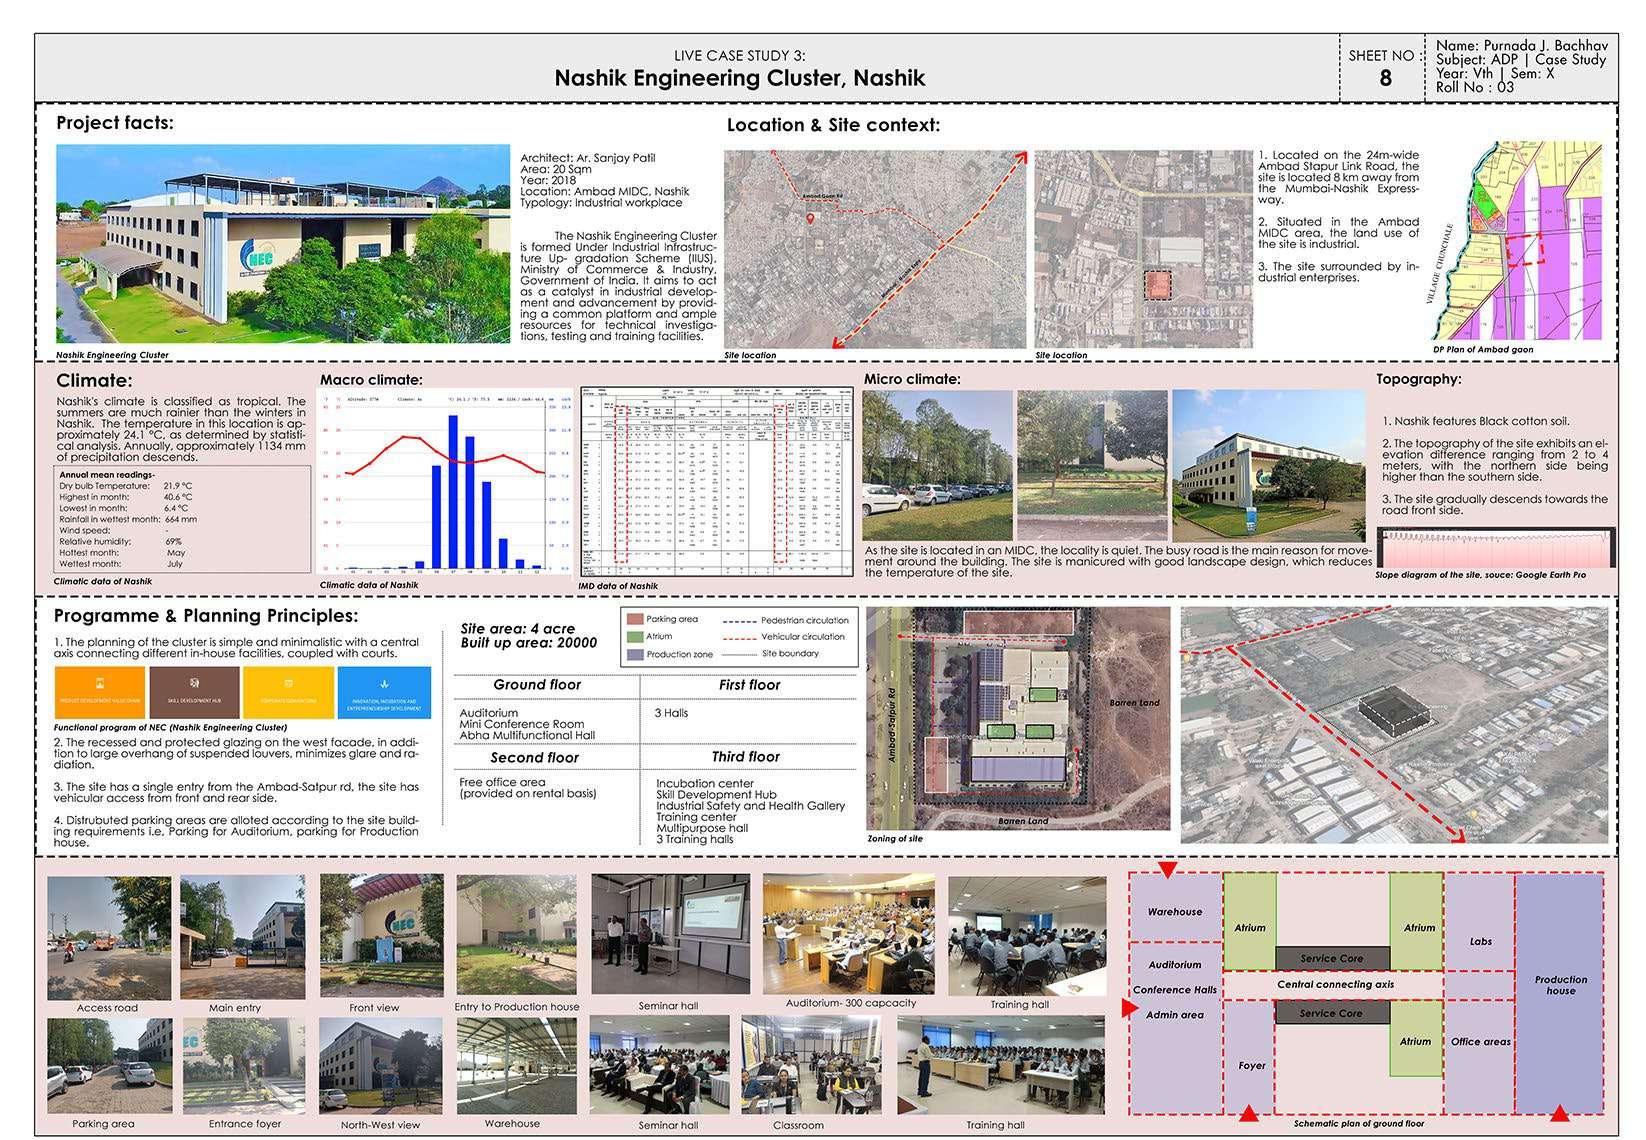Screen dimensions: 1646x1140
Task: Click the Parking area legend color swatch
Action: pyautogui.click(x=633, y=619)
